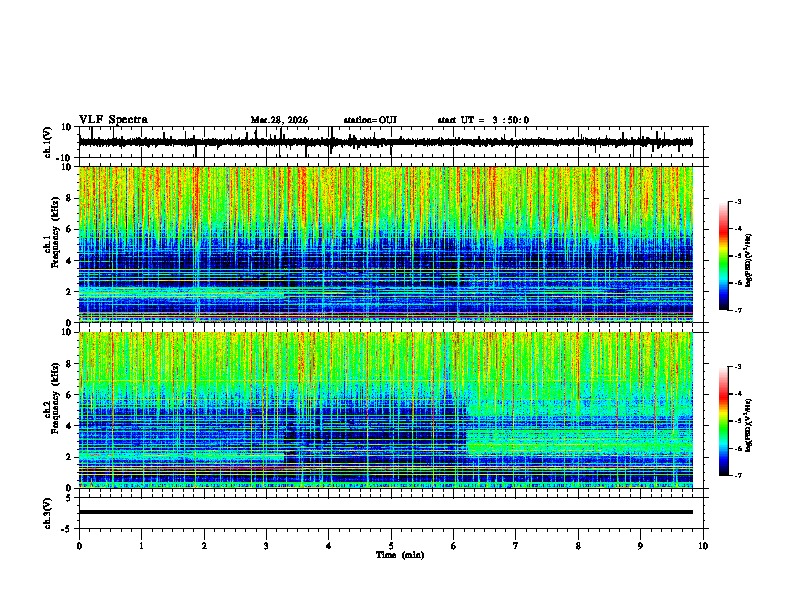Click the time axis tick label "6"

(453, 546)
